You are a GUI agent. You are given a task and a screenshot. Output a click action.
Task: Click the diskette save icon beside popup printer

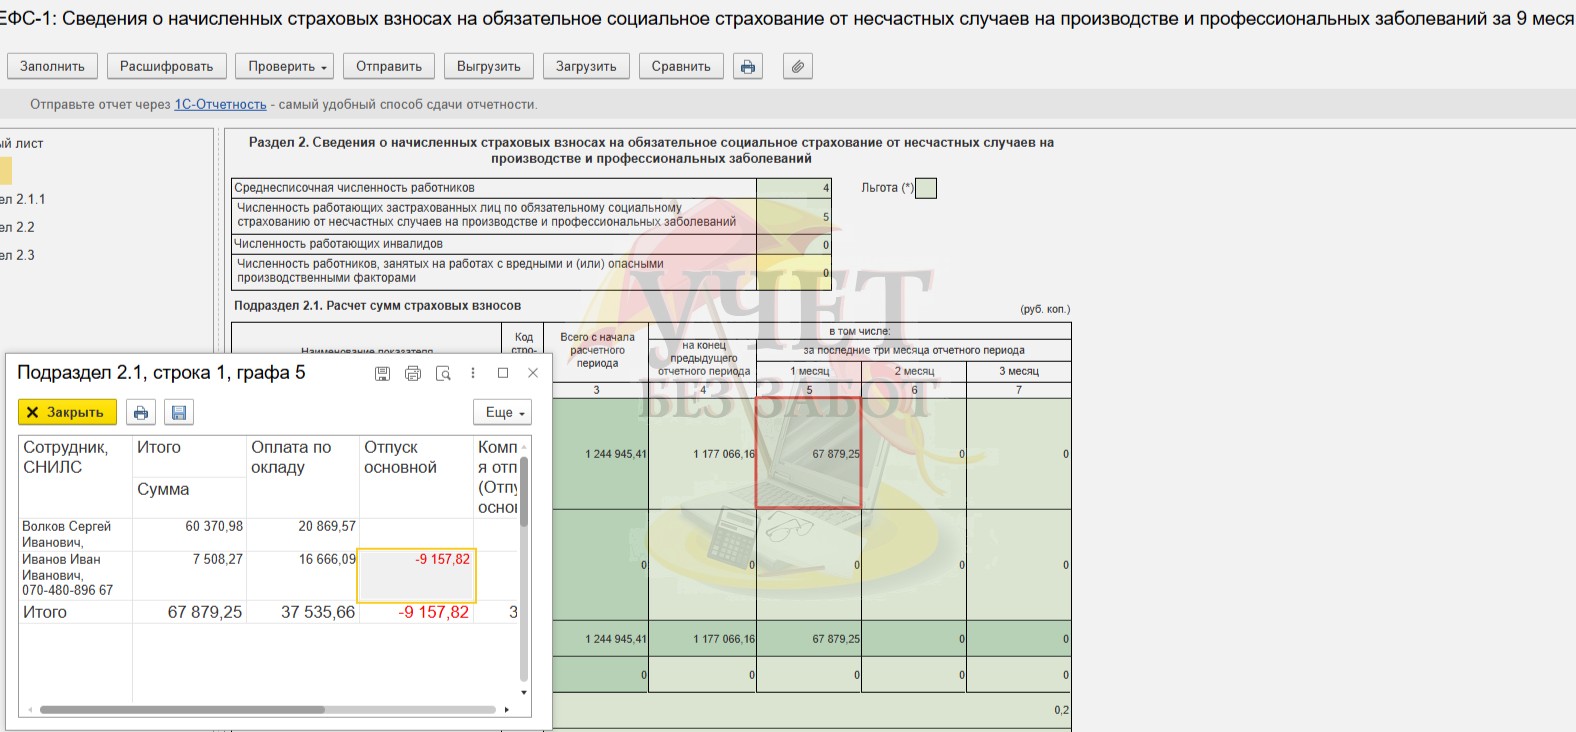point(179,412)
